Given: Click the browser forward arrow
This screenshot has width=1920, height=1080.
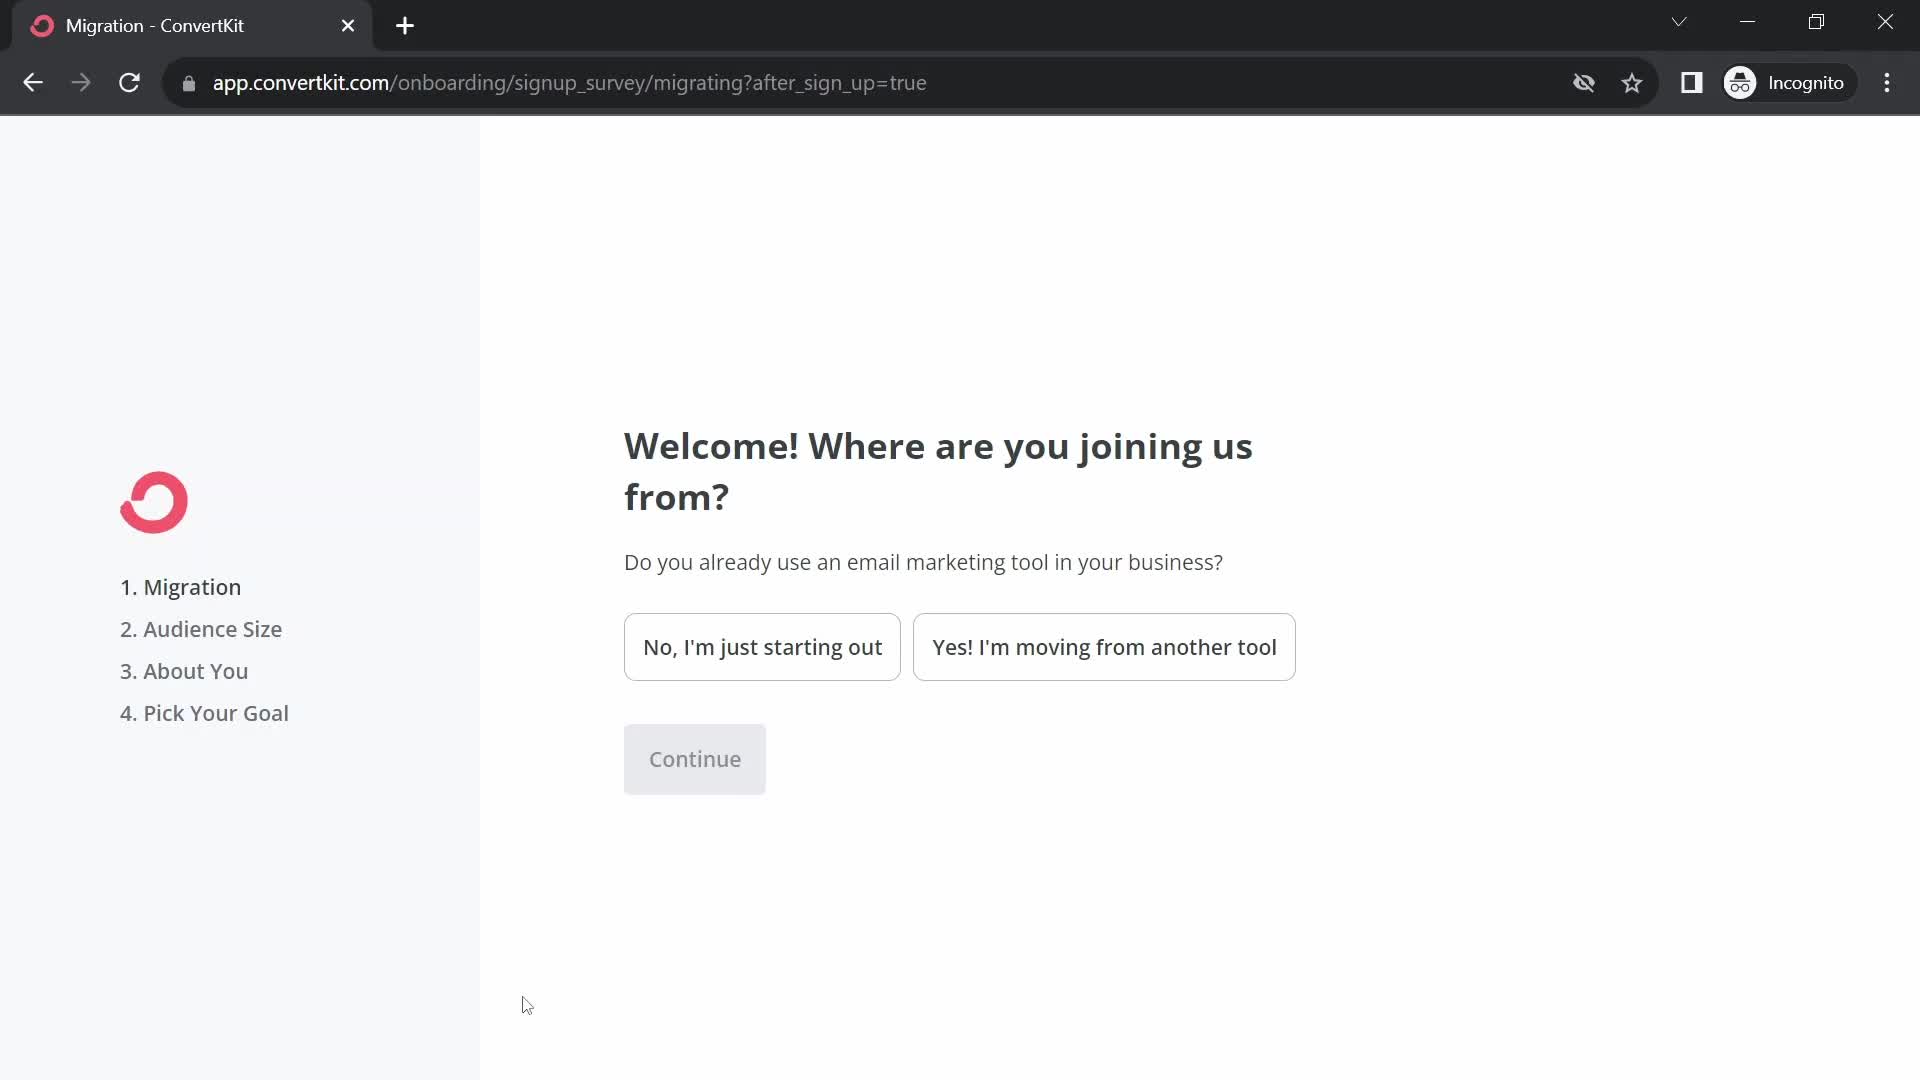Looking at the screenshot, I should (81, 83).
